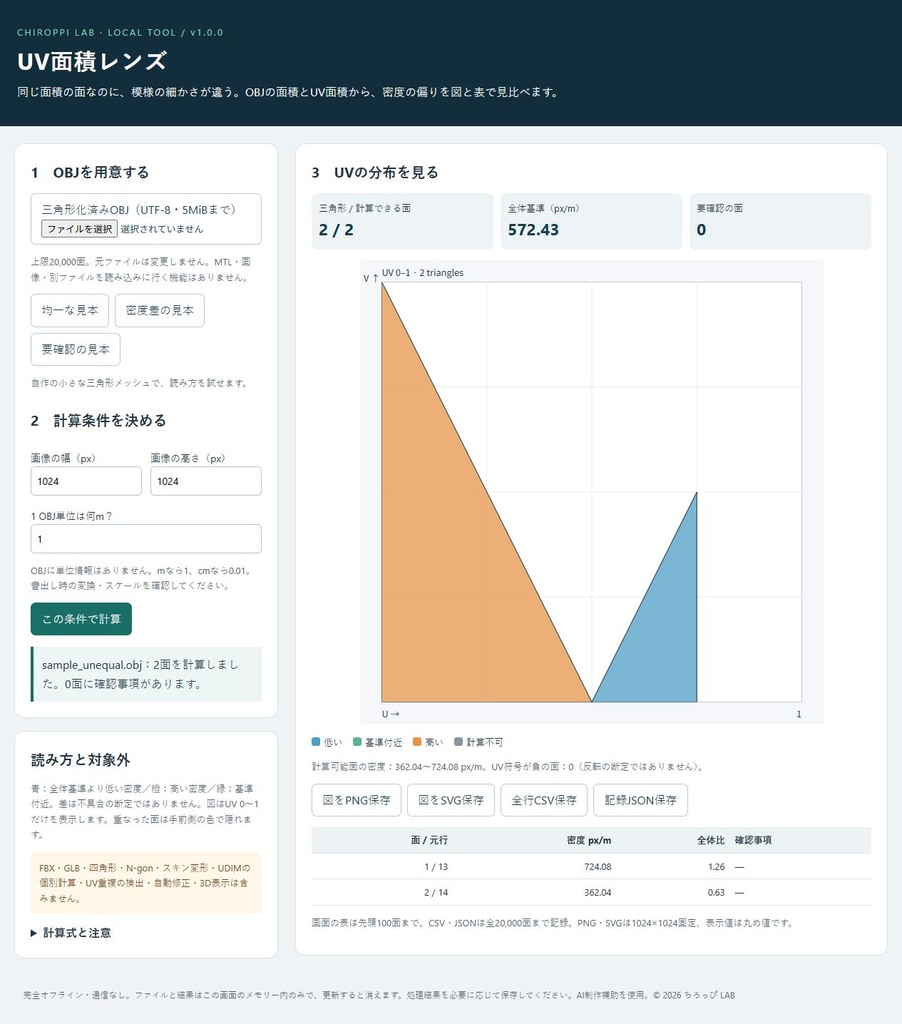The image size is (902, 1024).
Task: Select table row 2 / 14
Action: coord(591,892)
